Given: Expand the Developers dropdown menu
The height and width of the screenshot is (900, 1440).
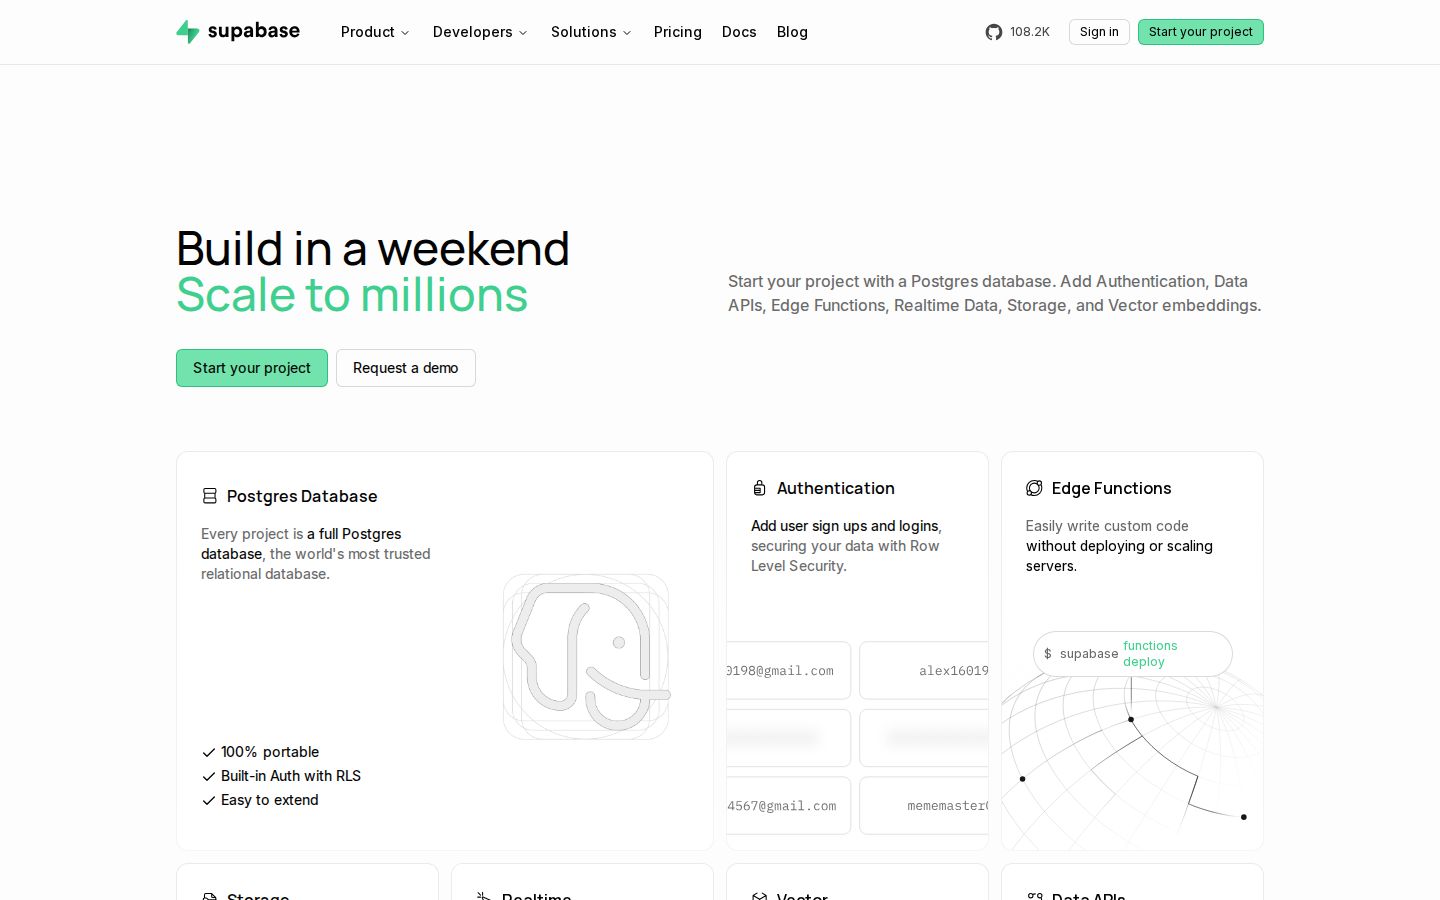Looking at the screenshot, I should pyautogui.click(x=480, y=32).
